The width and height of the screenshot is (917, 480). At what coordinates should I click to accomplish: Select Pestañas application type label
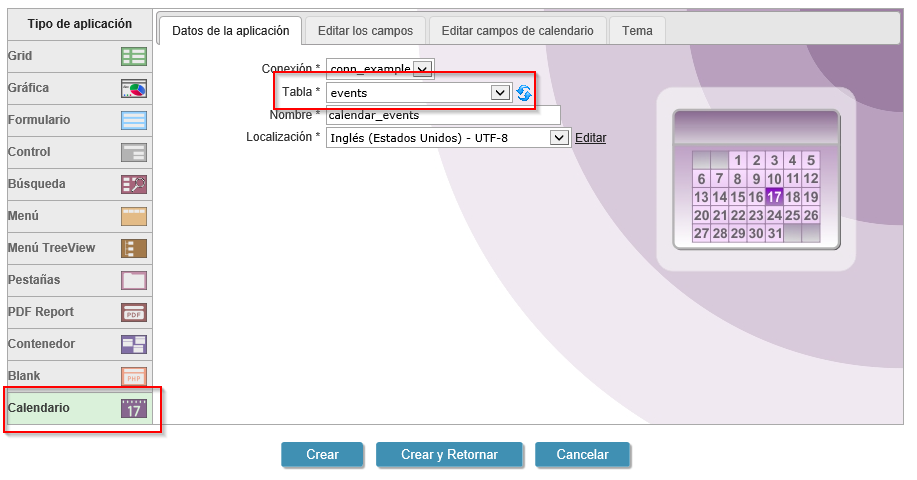[x=33, y=279]
